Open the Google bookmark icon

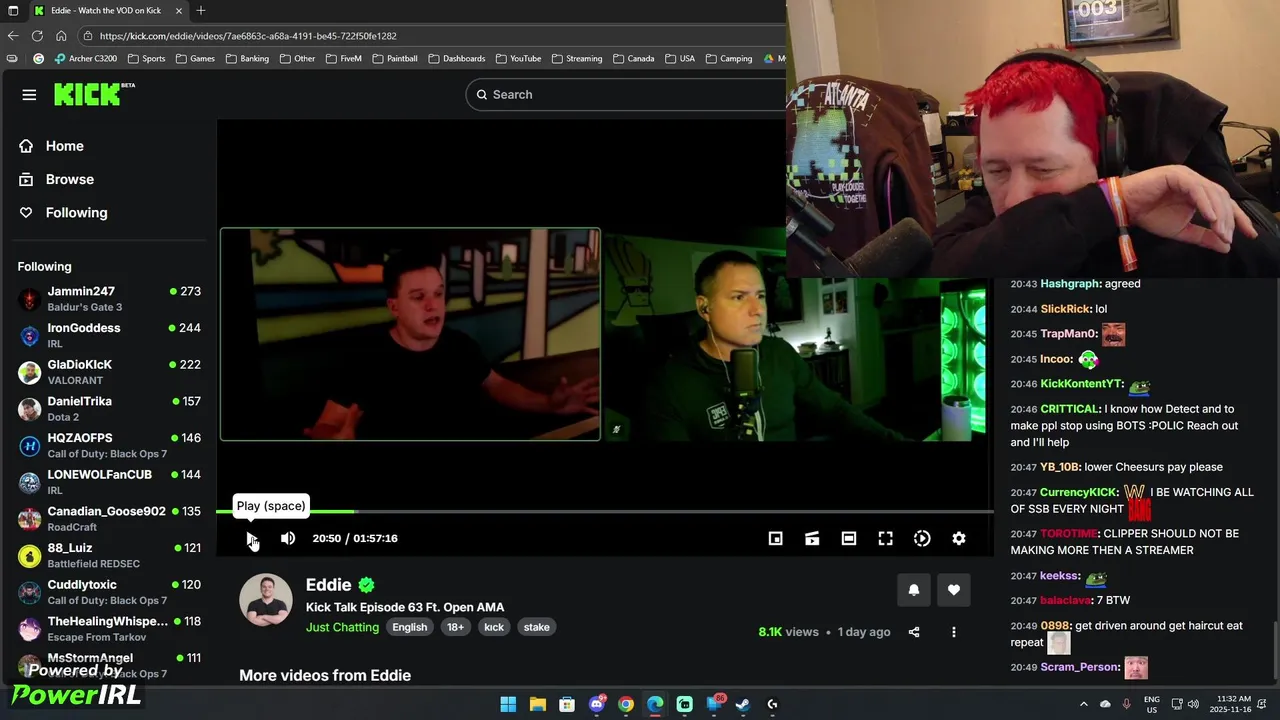(x=39, y=58)
